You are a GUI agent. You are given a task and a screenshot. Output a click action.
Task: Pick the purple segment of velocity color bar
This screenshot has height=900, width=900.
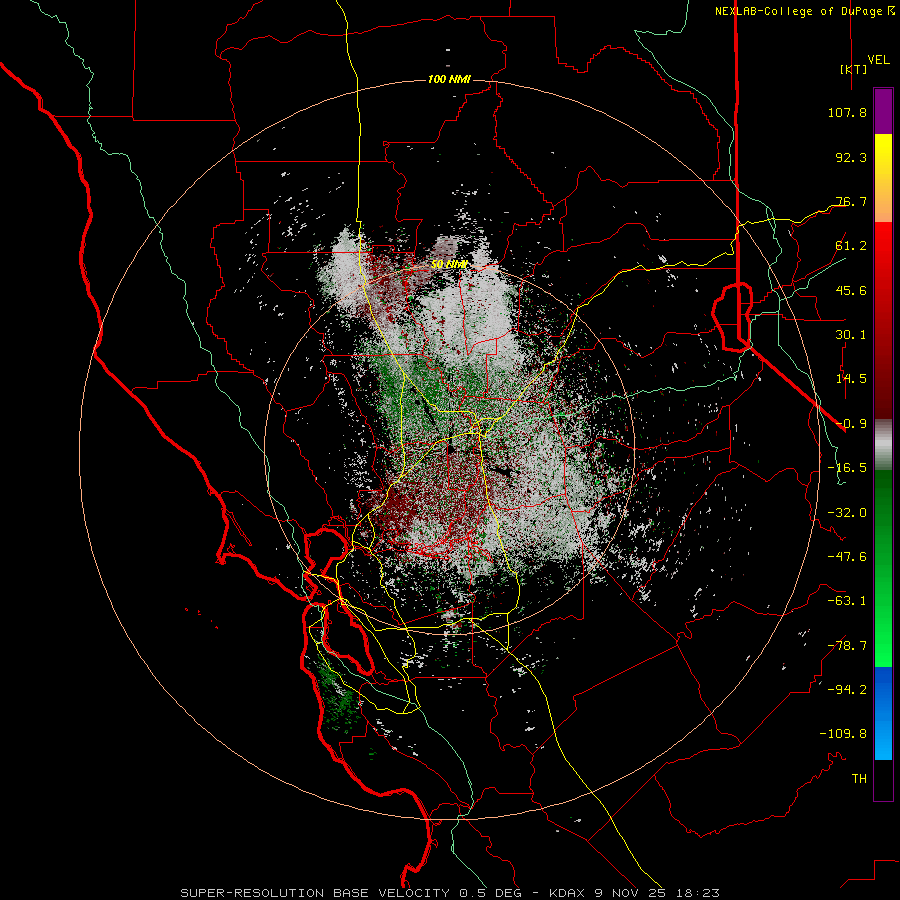(883, 111)
